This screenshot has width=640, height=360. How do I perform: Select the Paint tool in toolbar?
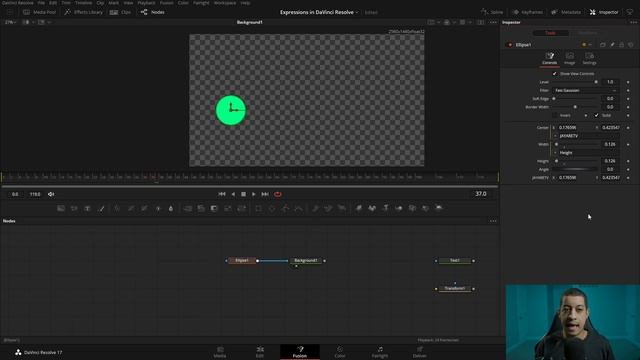pos(102,209)
